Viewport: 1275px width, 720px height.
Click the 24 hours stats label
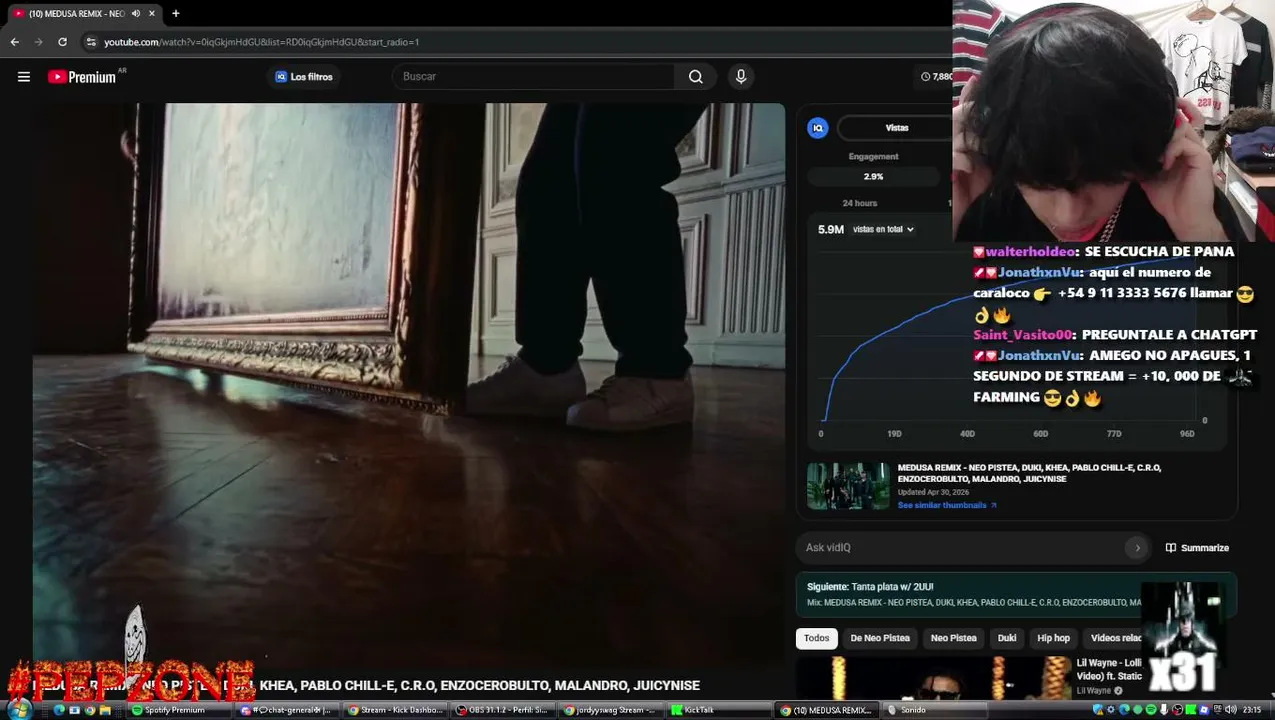860,203
